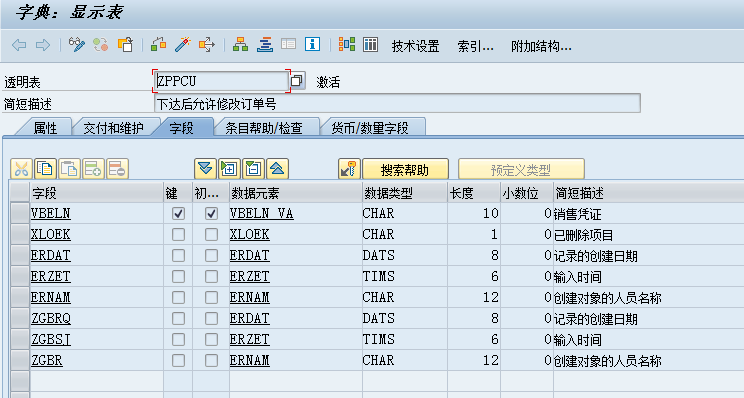744x398 pixels.
Task: Click the grayed window list icon
Action: [288, 44]
